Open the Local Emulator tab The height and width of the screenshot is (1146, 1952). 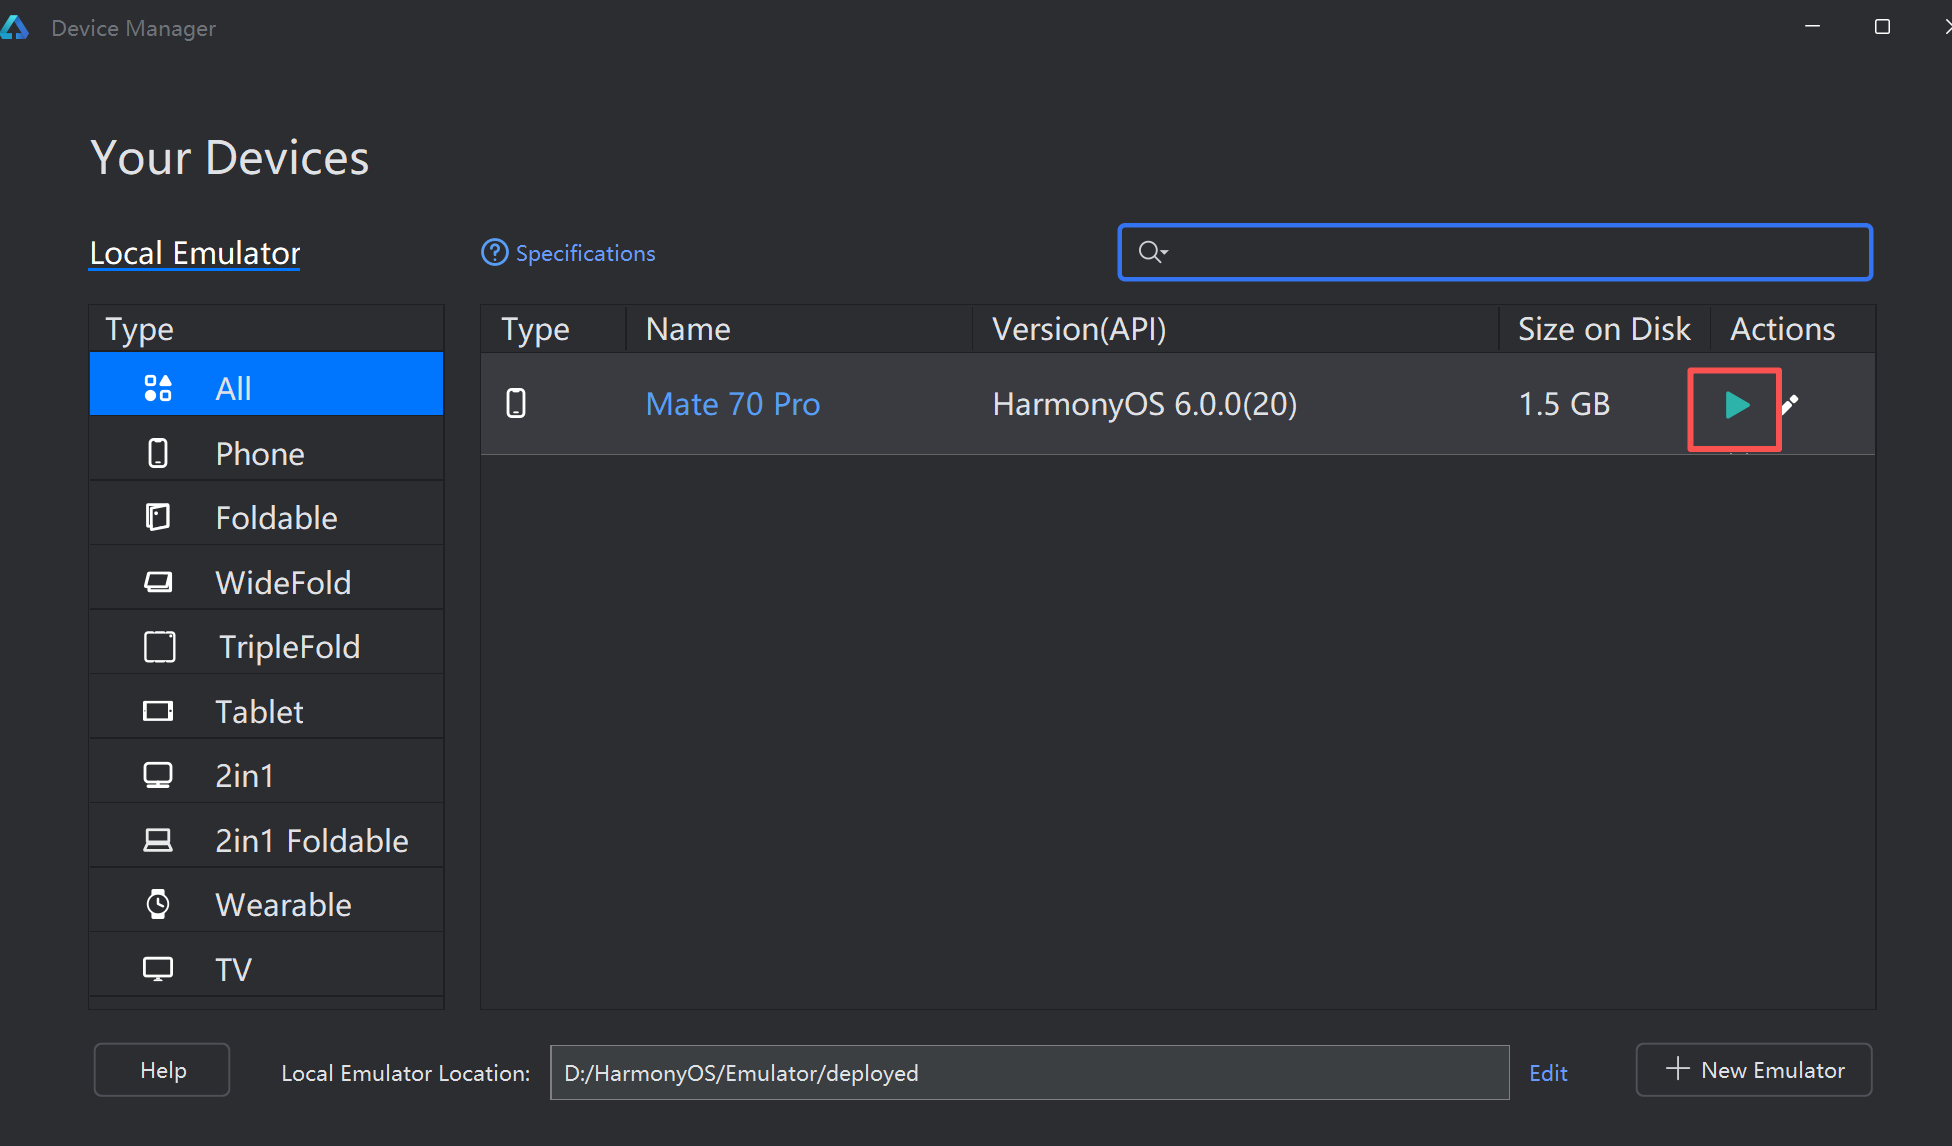click(195, 253)
